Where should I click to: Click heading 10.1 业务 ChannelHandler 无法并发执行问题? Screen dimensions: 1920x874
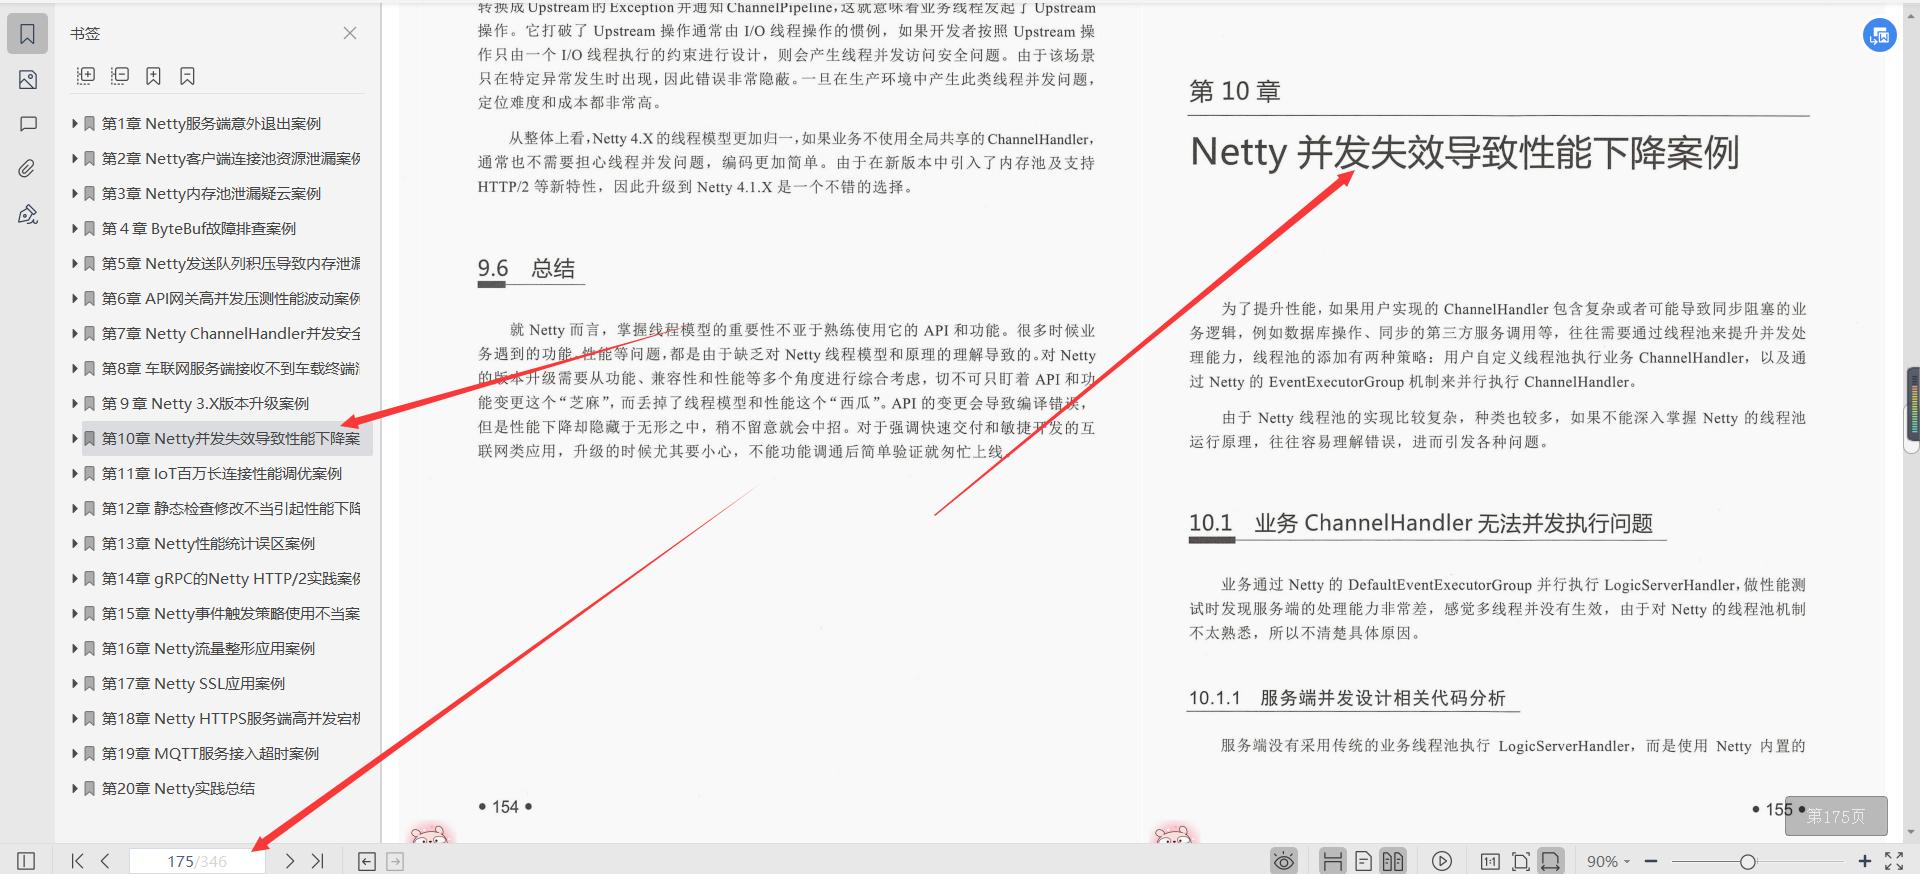point(1420,523)
